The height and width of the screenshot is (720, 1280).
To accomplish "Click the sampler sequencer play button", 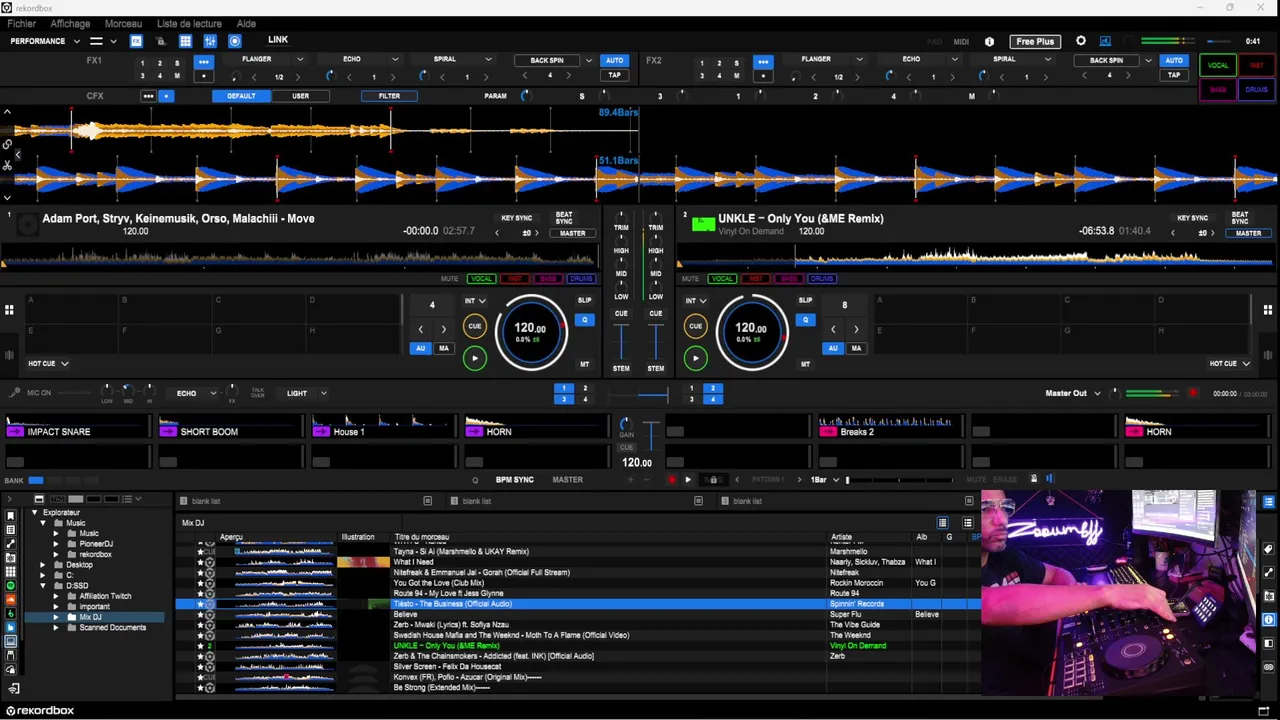I will pos(687,480).
